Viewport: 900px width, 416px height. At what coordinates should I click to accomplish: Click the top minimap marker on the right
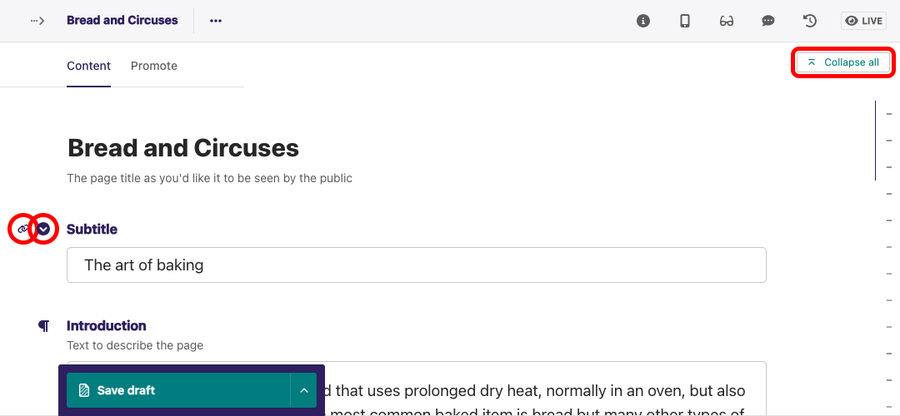[889, 114]
